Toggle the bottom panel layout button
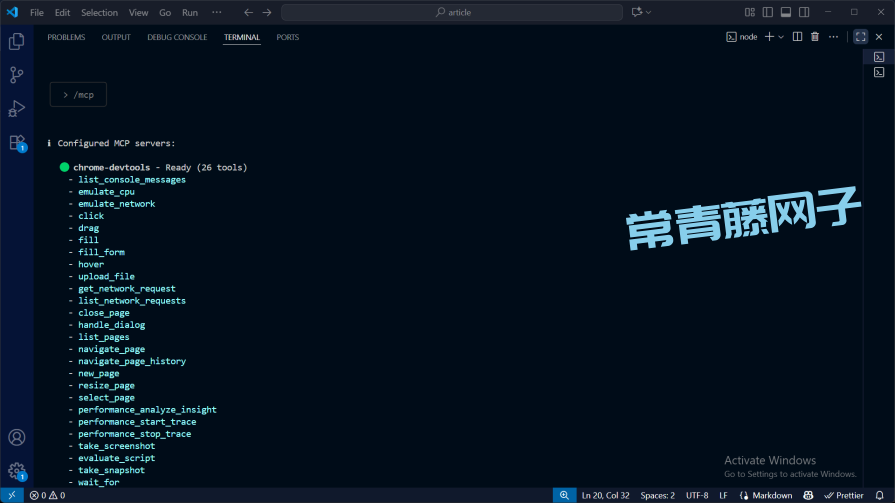 [x=786, y=12]
